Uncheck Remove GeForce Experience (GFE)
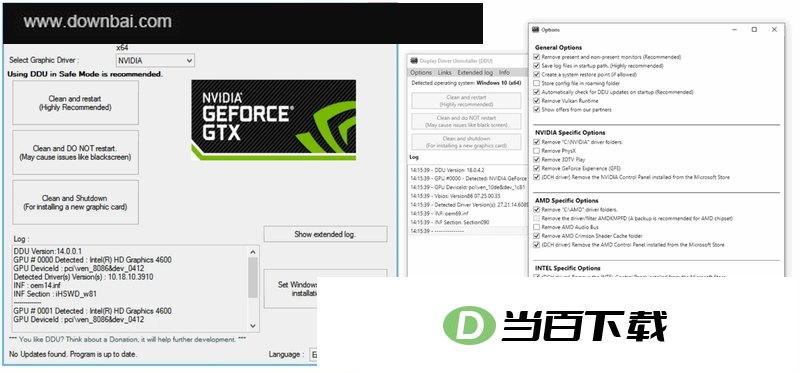The width and height of the screenshot is (800, 373). click(536, 168)
